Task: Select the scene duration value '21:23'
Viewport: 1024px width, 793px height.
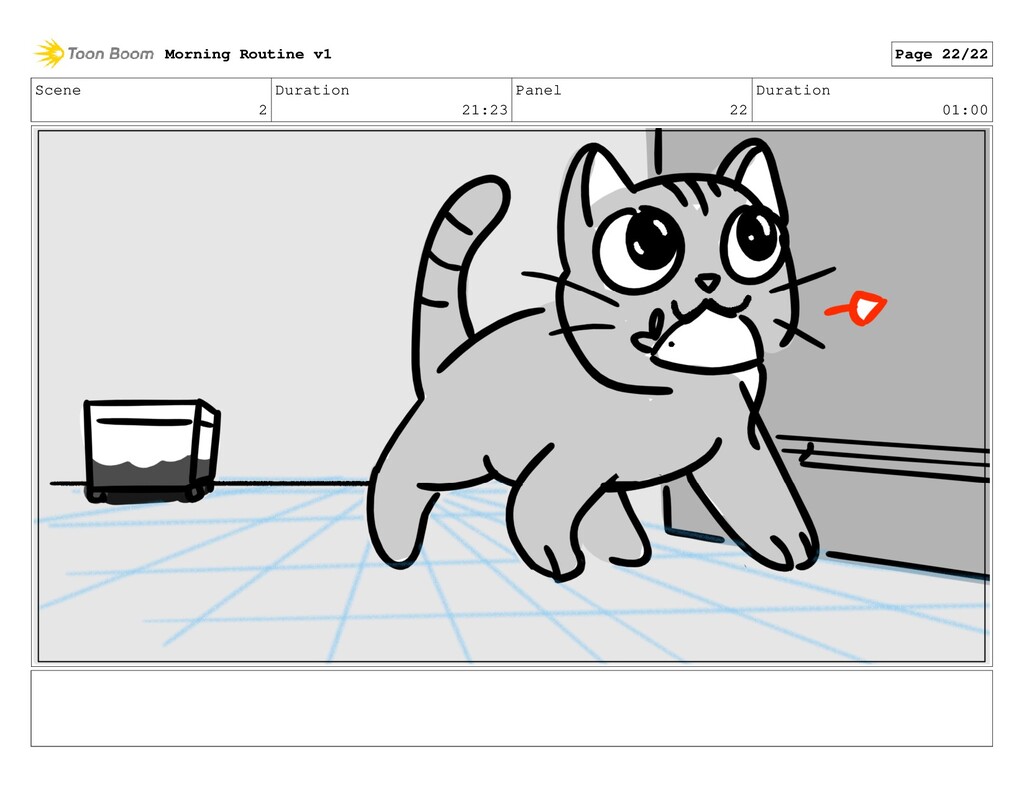Action: pos(485,110)
